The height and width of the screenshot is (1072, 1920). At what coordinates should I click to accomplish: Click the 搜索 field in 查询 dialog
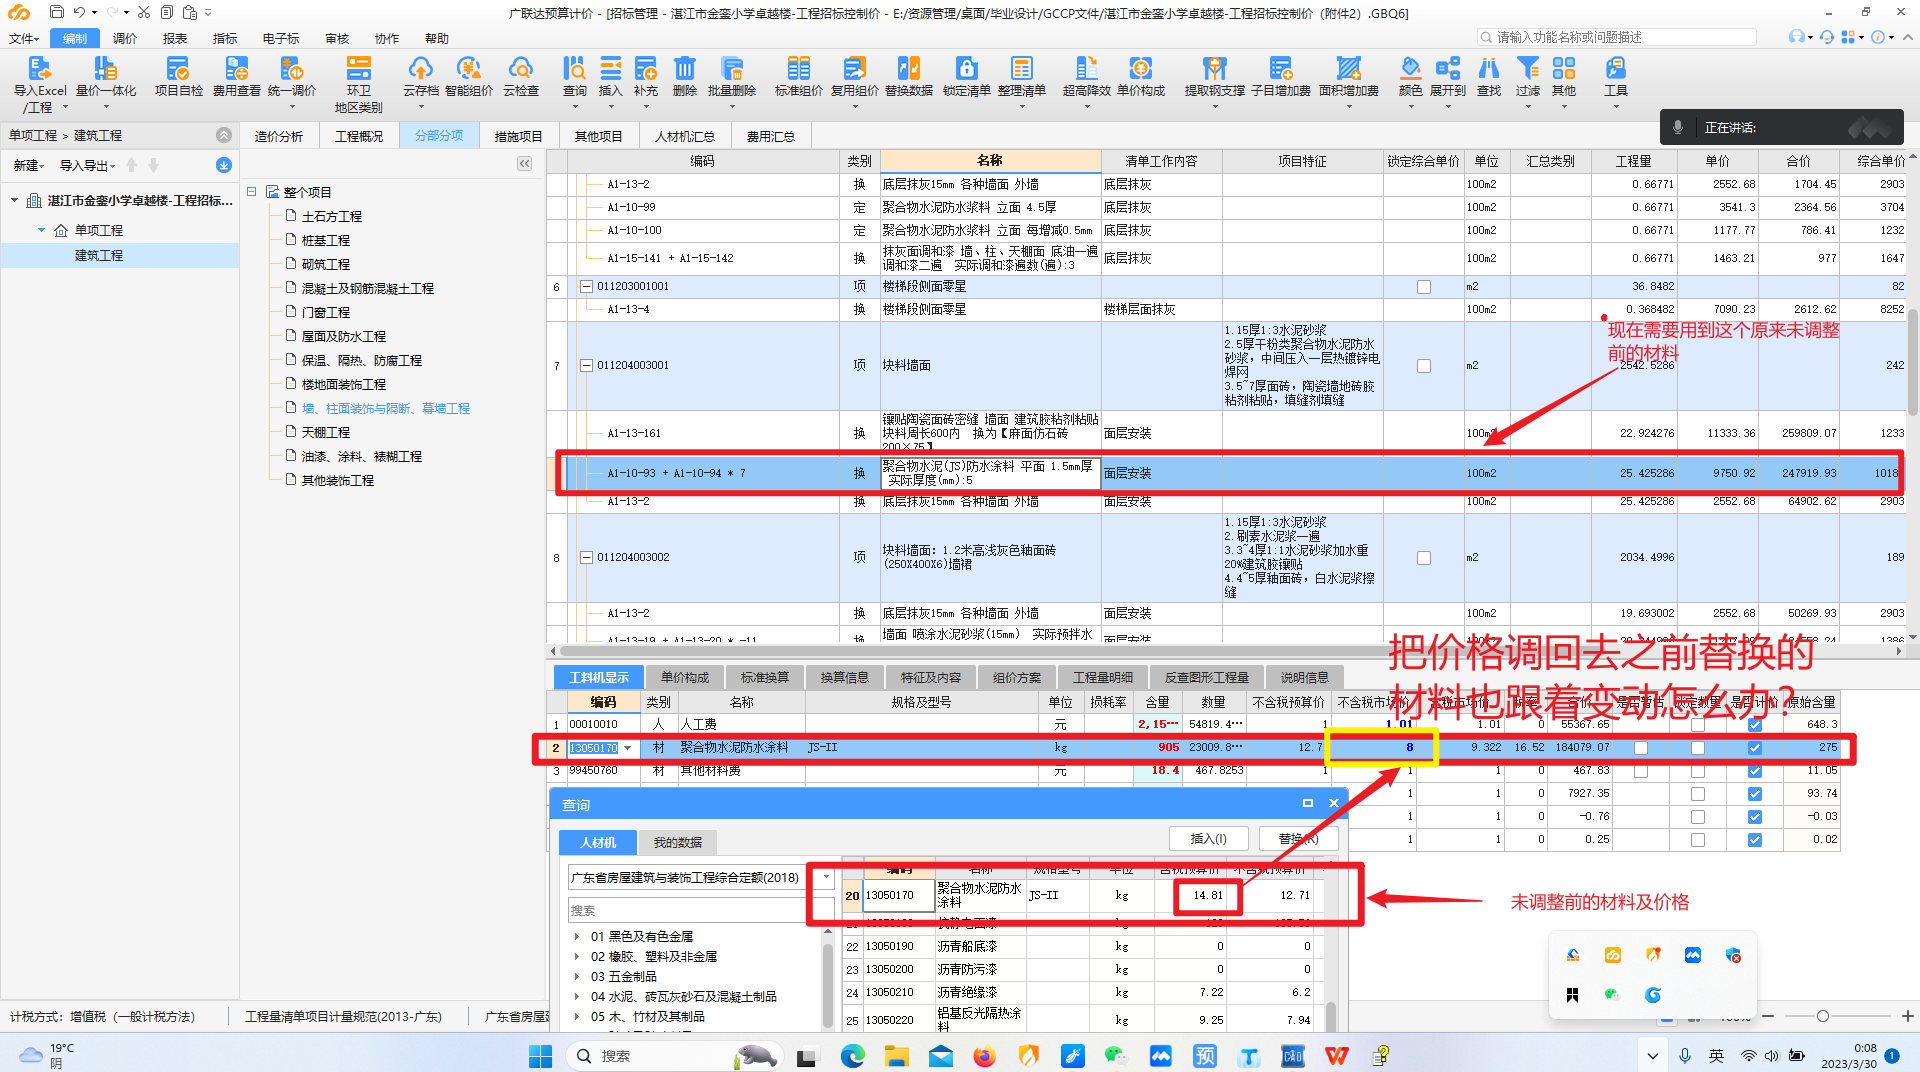(x=700, y=910)
